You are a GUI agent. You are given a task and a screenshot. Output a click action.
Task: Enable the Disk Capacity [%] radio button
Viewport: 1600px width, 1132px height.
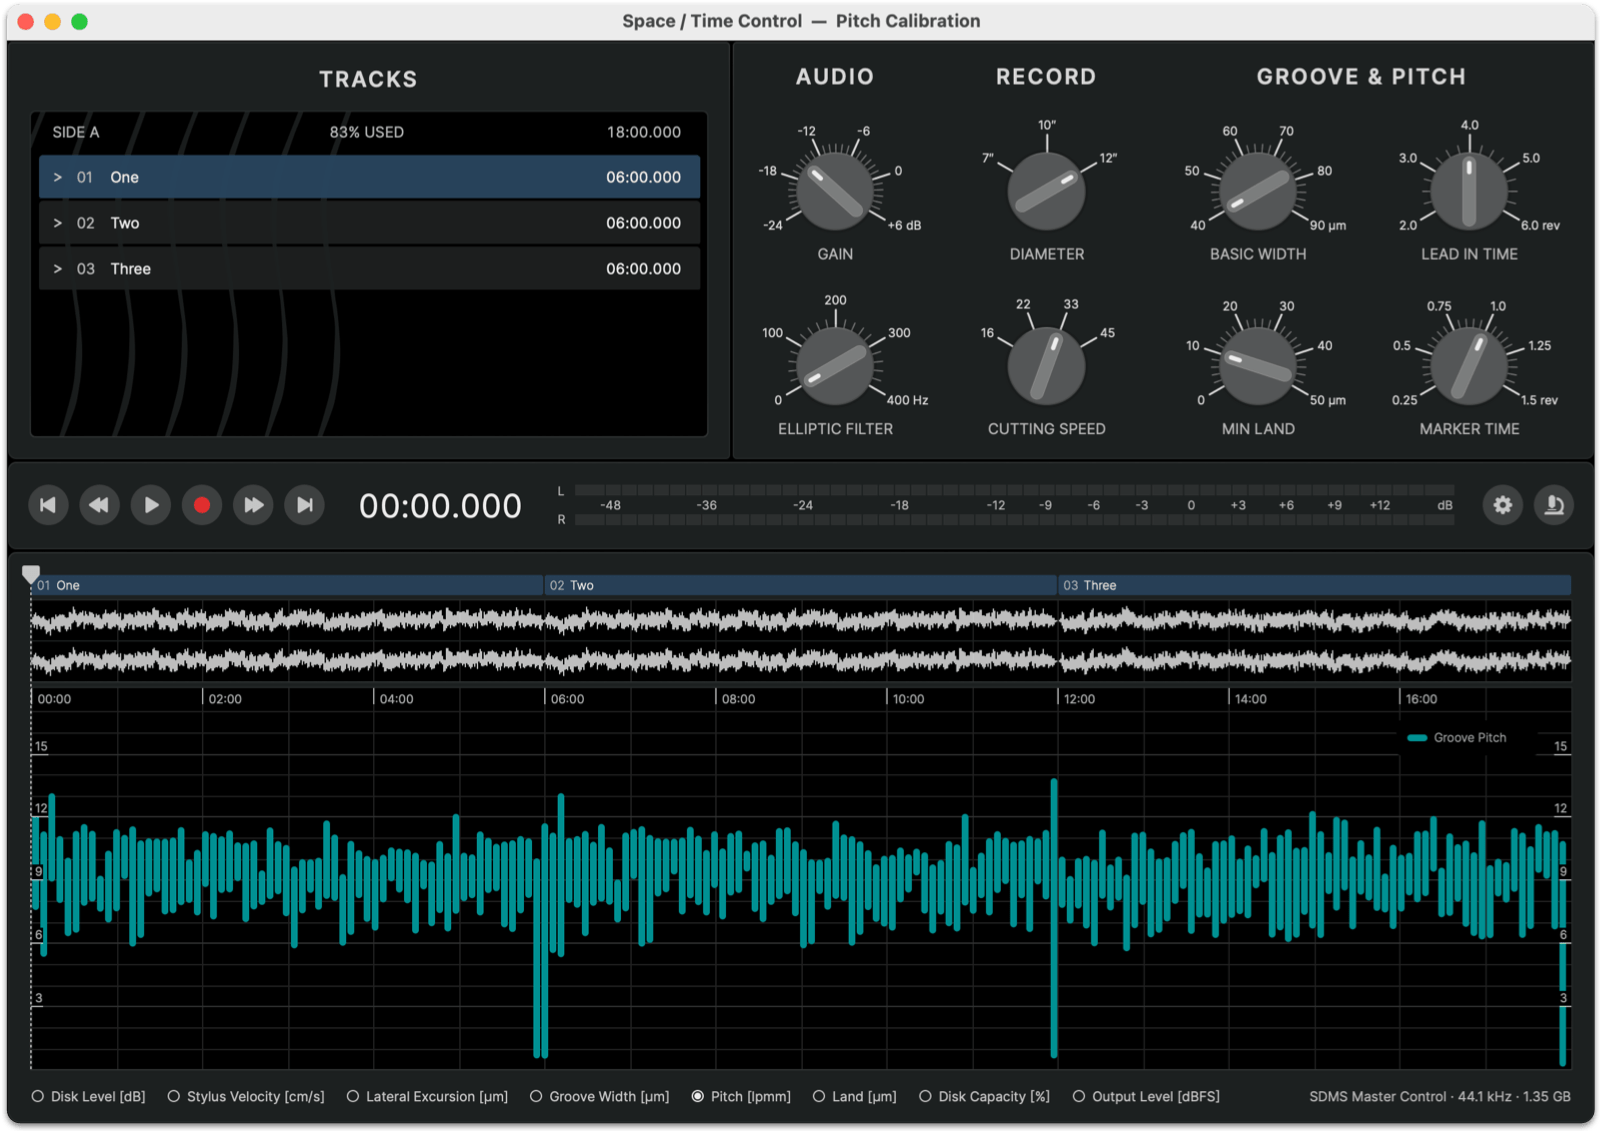click(925, 1096)
